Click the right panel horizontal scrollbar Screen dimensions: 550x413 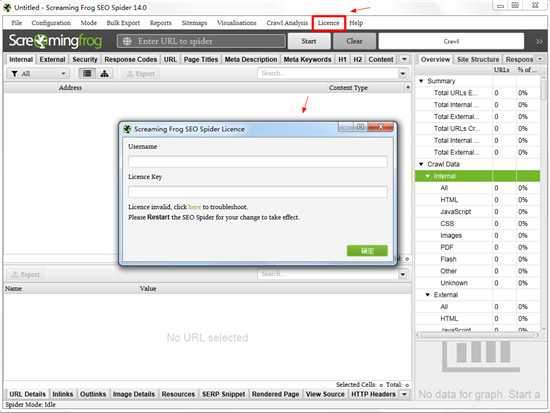[x=477, y=335]
